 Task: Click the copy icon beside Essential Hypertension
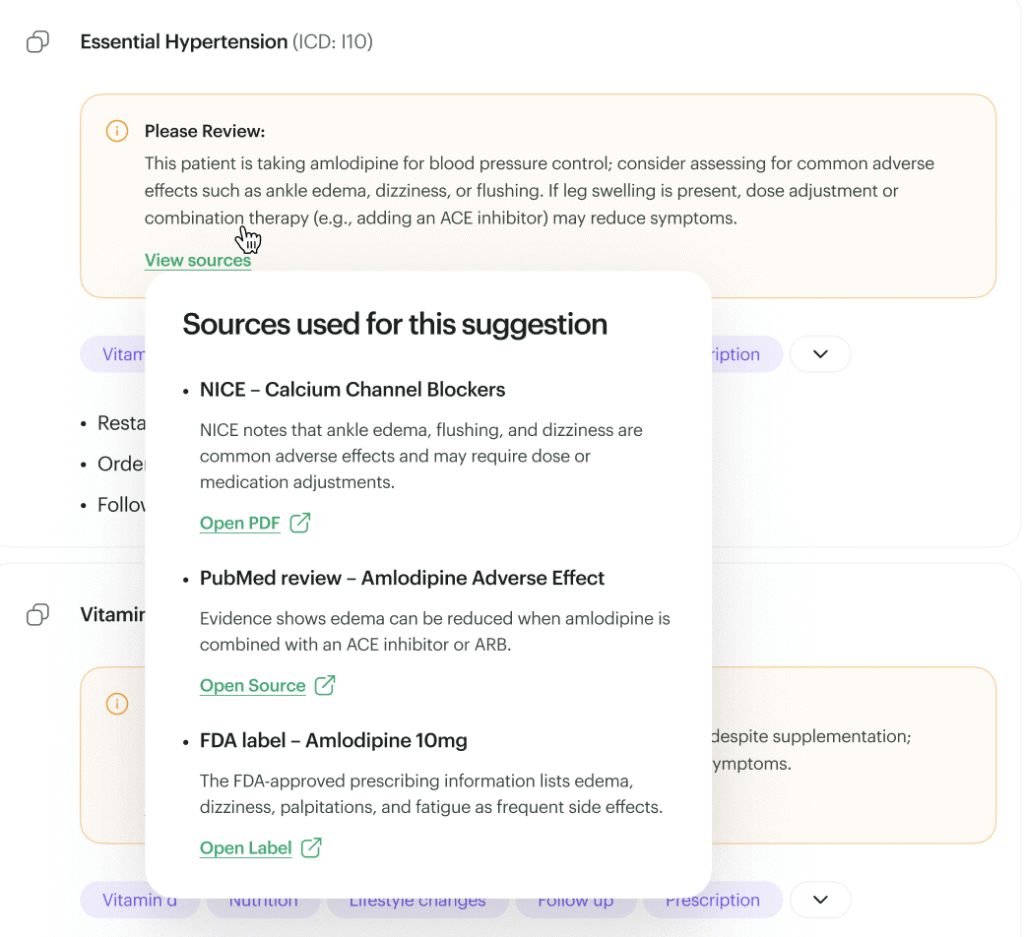pos(38,42)
